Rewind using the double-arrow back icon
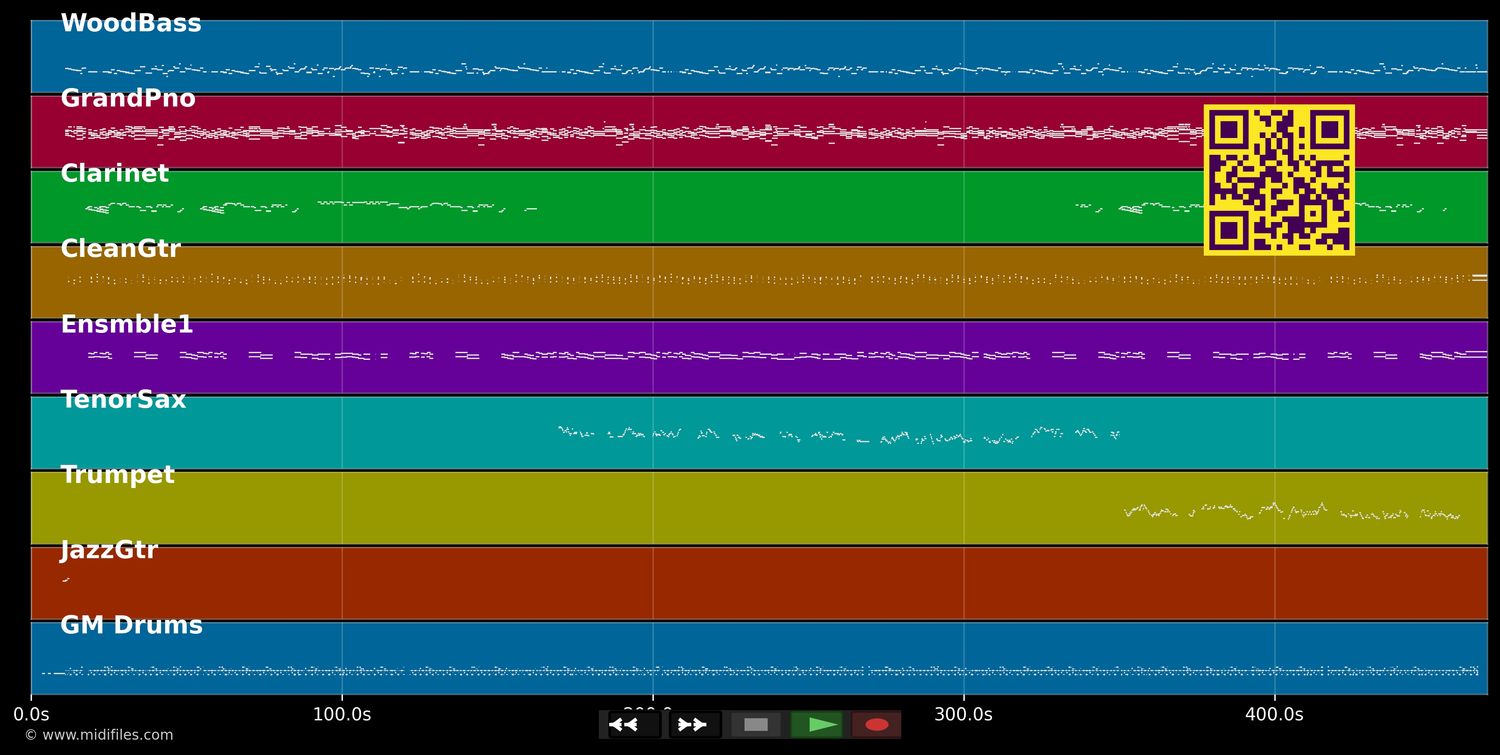 pyautogui.click(x=625, y=724)
